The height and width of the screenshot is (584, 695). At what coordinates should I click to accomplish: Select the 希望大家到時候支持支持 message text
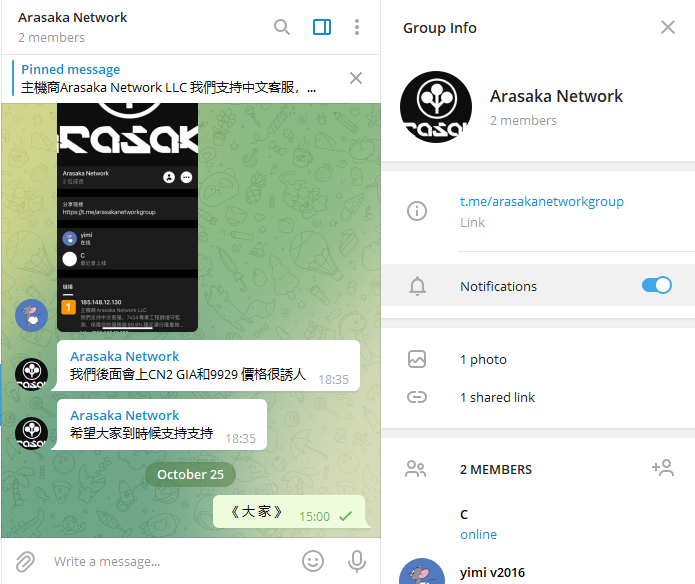tap(141, 433)
